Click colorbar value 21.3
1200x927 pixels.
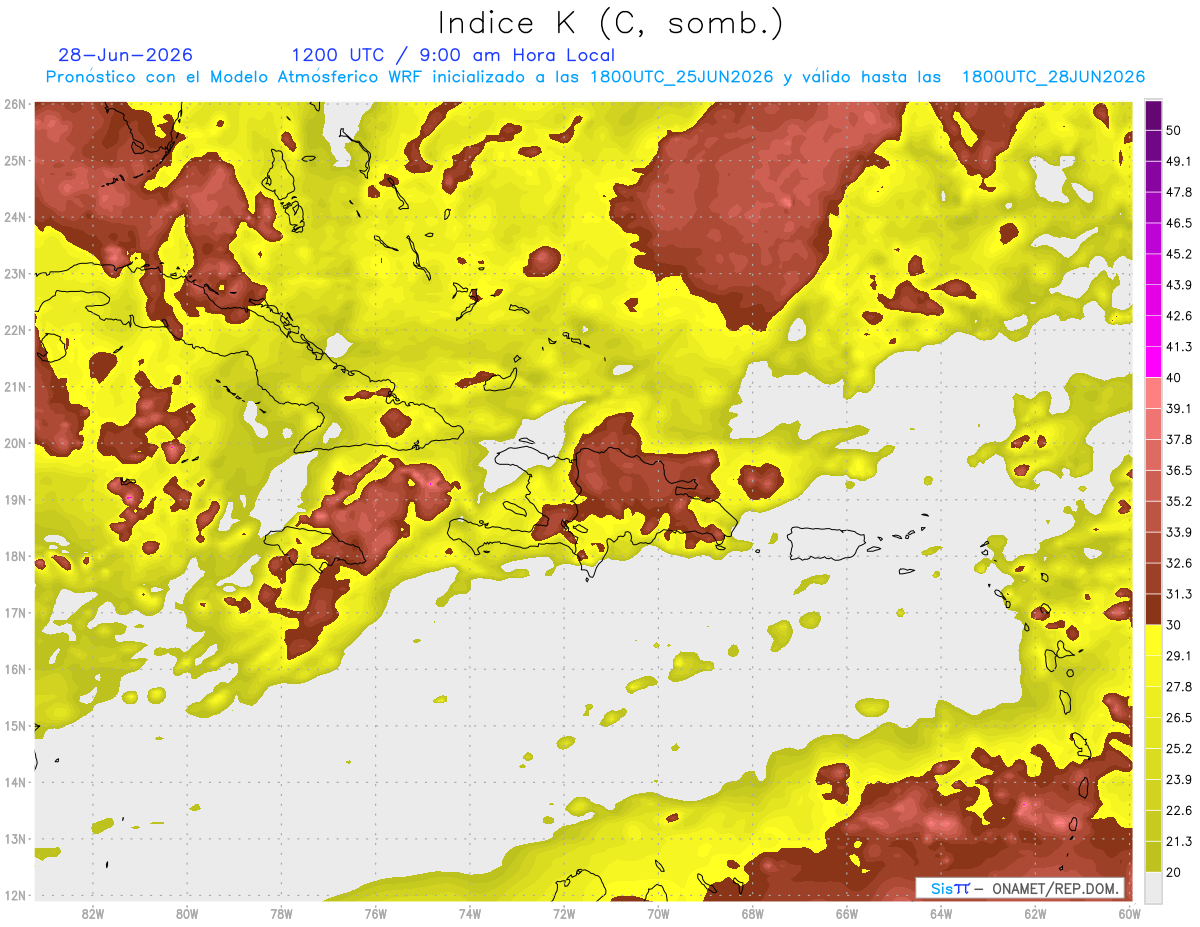click(1180, 841)
